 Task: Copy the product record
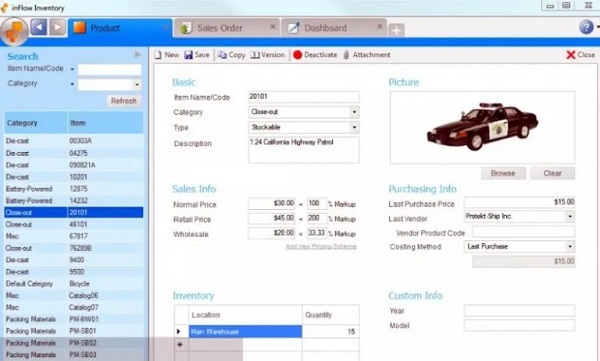point(232,55)
